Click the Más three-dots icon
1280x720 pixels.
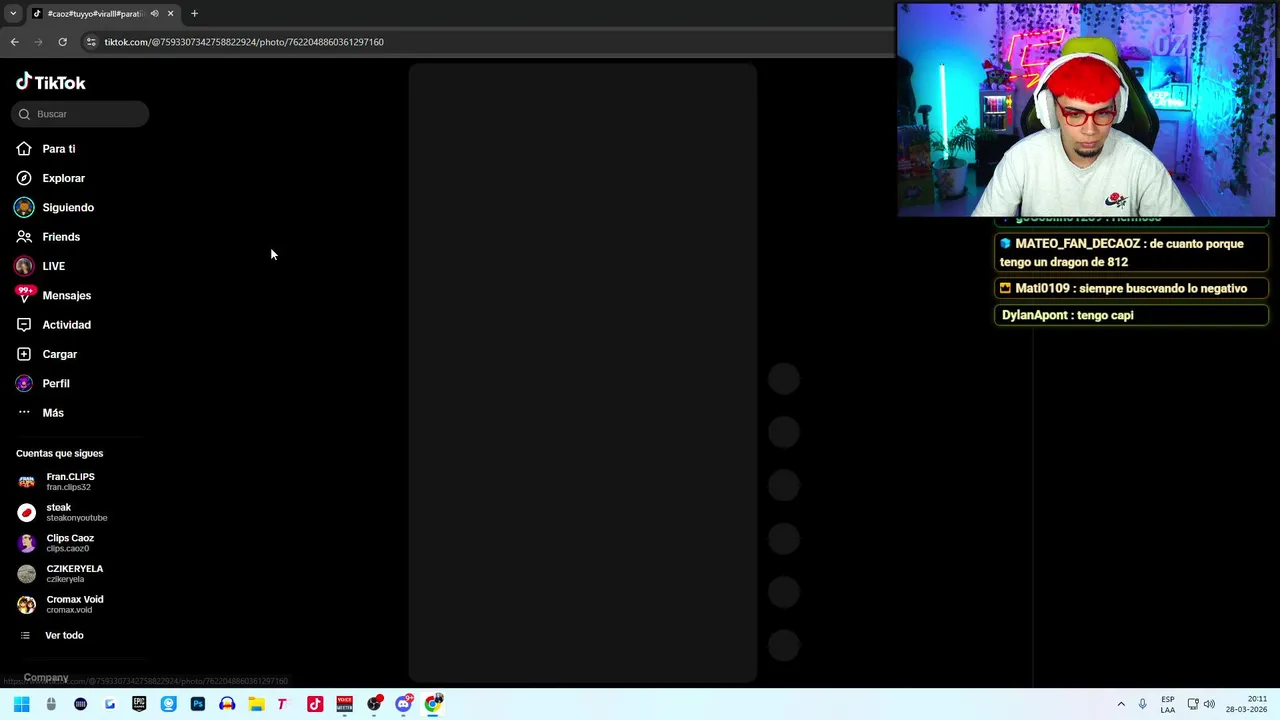tap(24, 413)
